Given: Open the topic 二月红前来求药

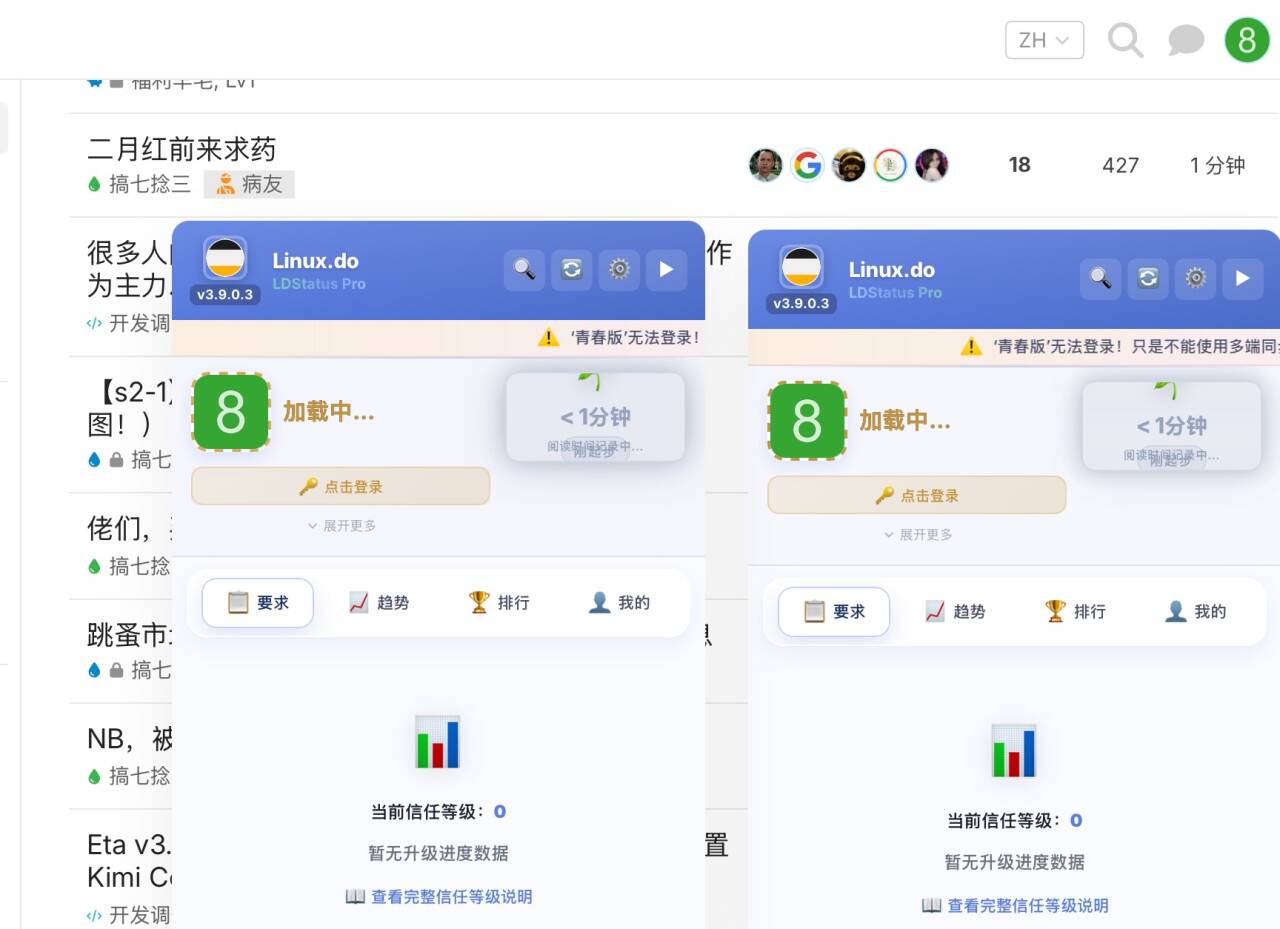Looking at the screenshot, I should [x=182, y=149].
